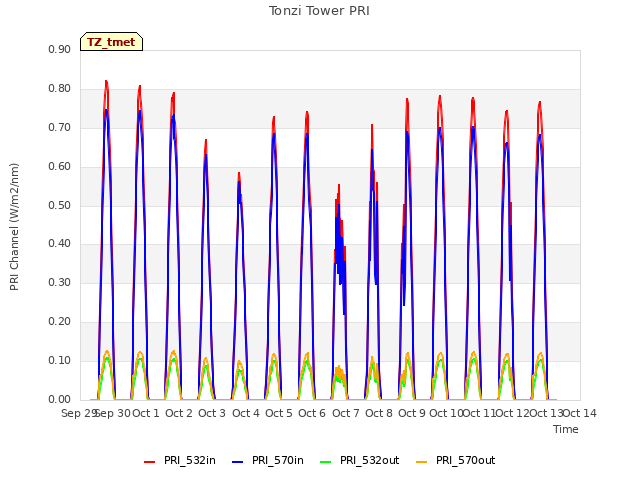Image resolution: width=640 pixels, height=480 pixels.
Task: Click the TZ_tmet annotation tag
Action: (111, 42)
